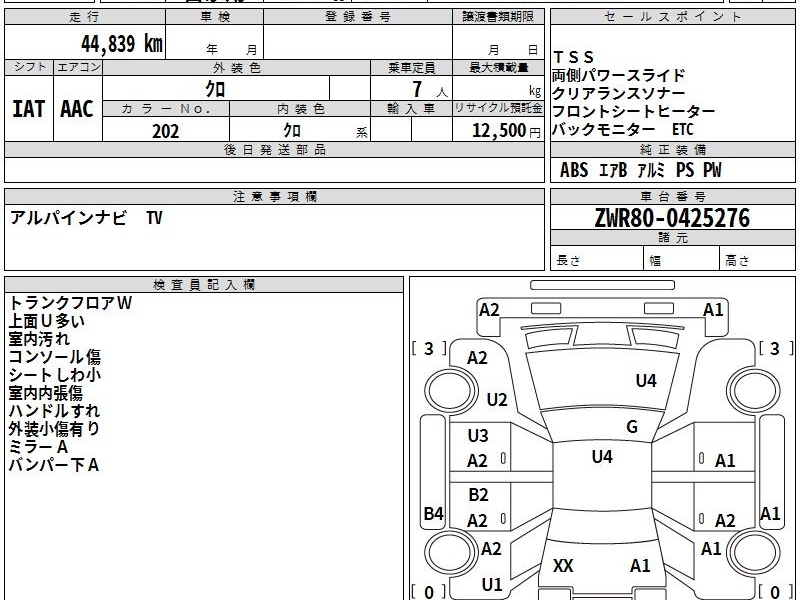Click the エアB airbag equipment label
The image size is (800, 600).
tap(613, 170)
